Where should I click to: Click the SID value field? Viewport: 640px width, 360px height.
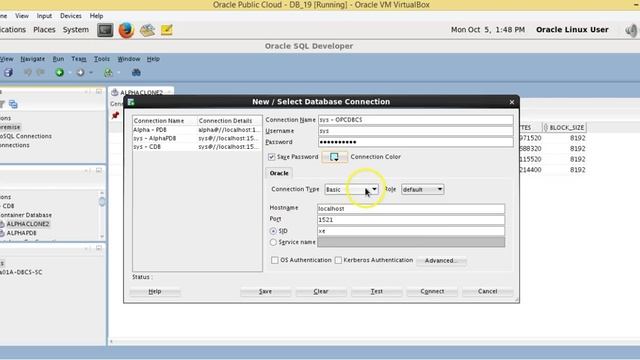411,231
